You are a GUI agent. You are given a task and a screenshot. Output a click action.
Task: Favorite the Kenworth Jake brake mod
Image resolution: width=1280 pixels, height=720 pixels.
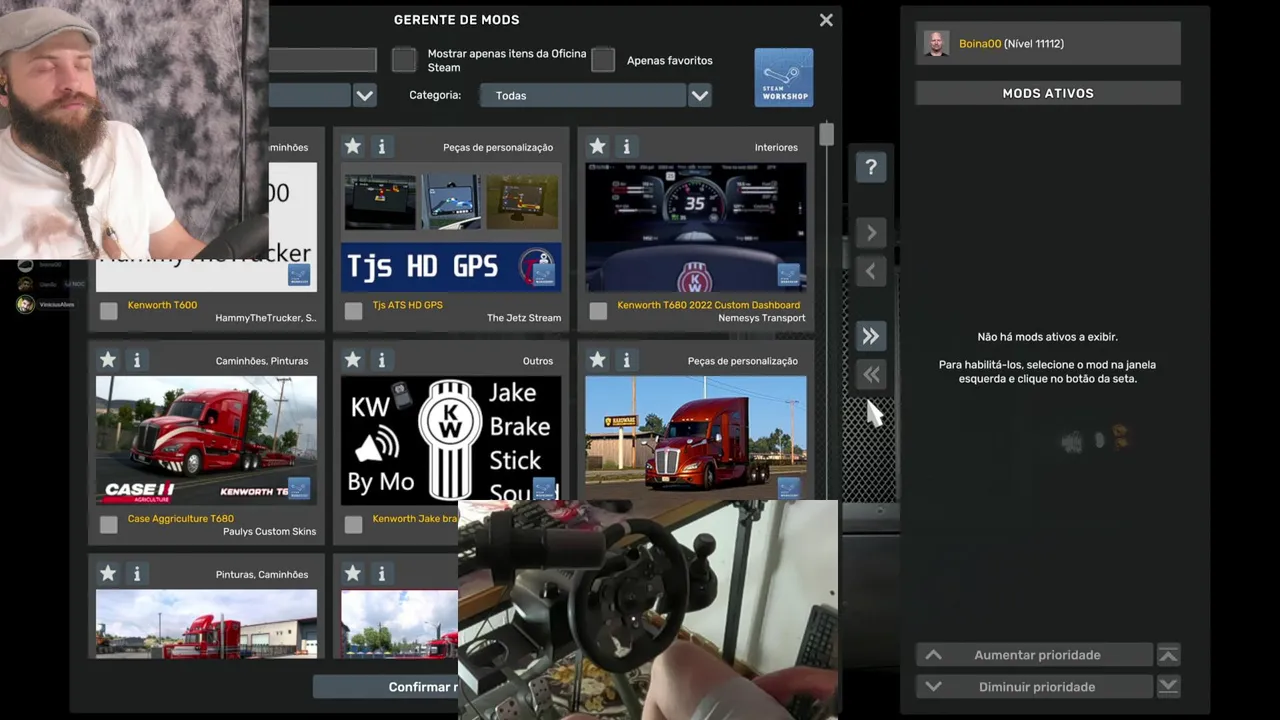tap(352, 360)
